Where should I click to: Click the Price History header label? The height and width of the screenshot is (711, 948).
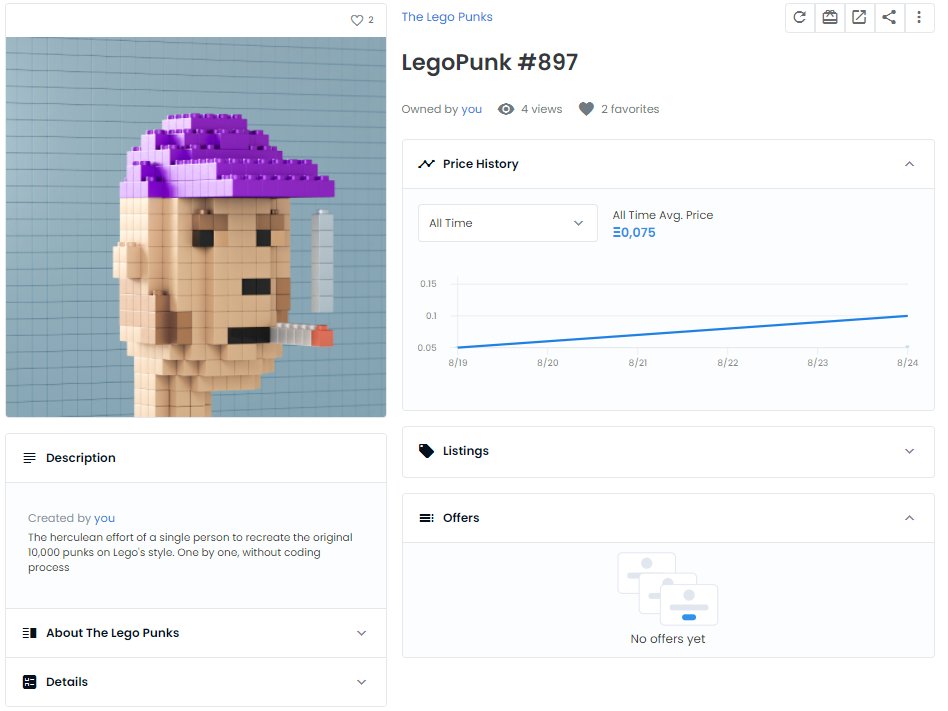click(480, 164)
